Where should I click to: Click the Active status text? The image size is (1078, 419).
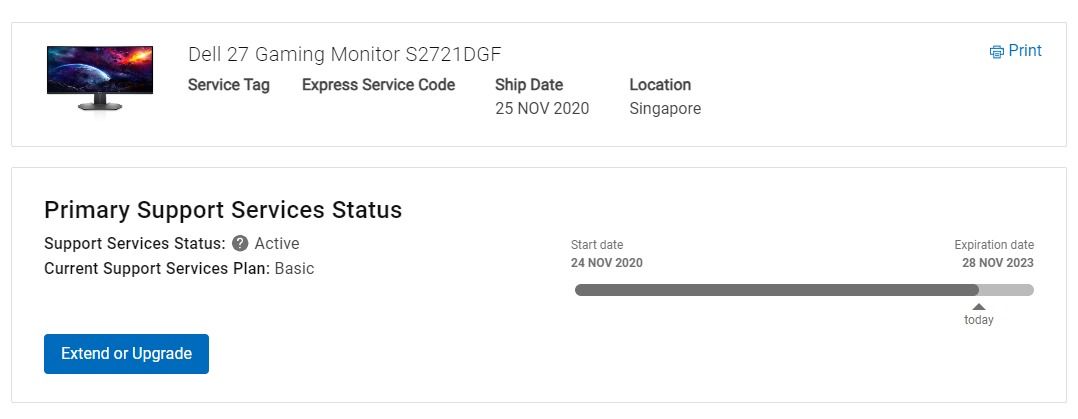click(277, 244)
